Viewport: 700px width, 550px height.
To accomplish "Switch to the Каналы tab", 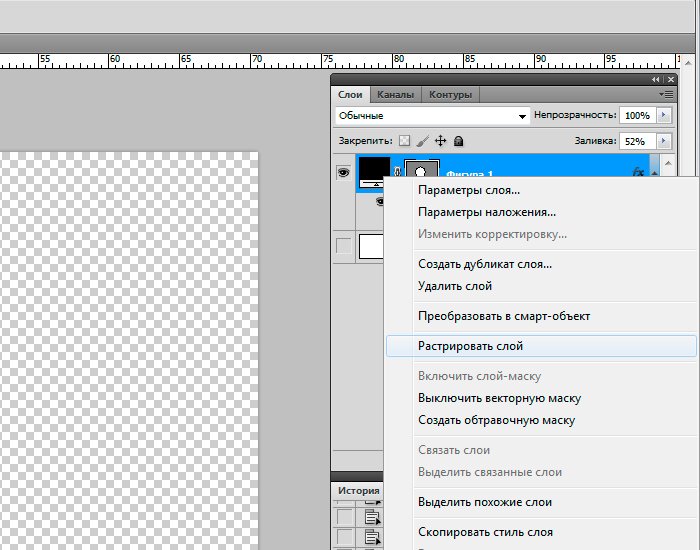I will tap(396, 95).
